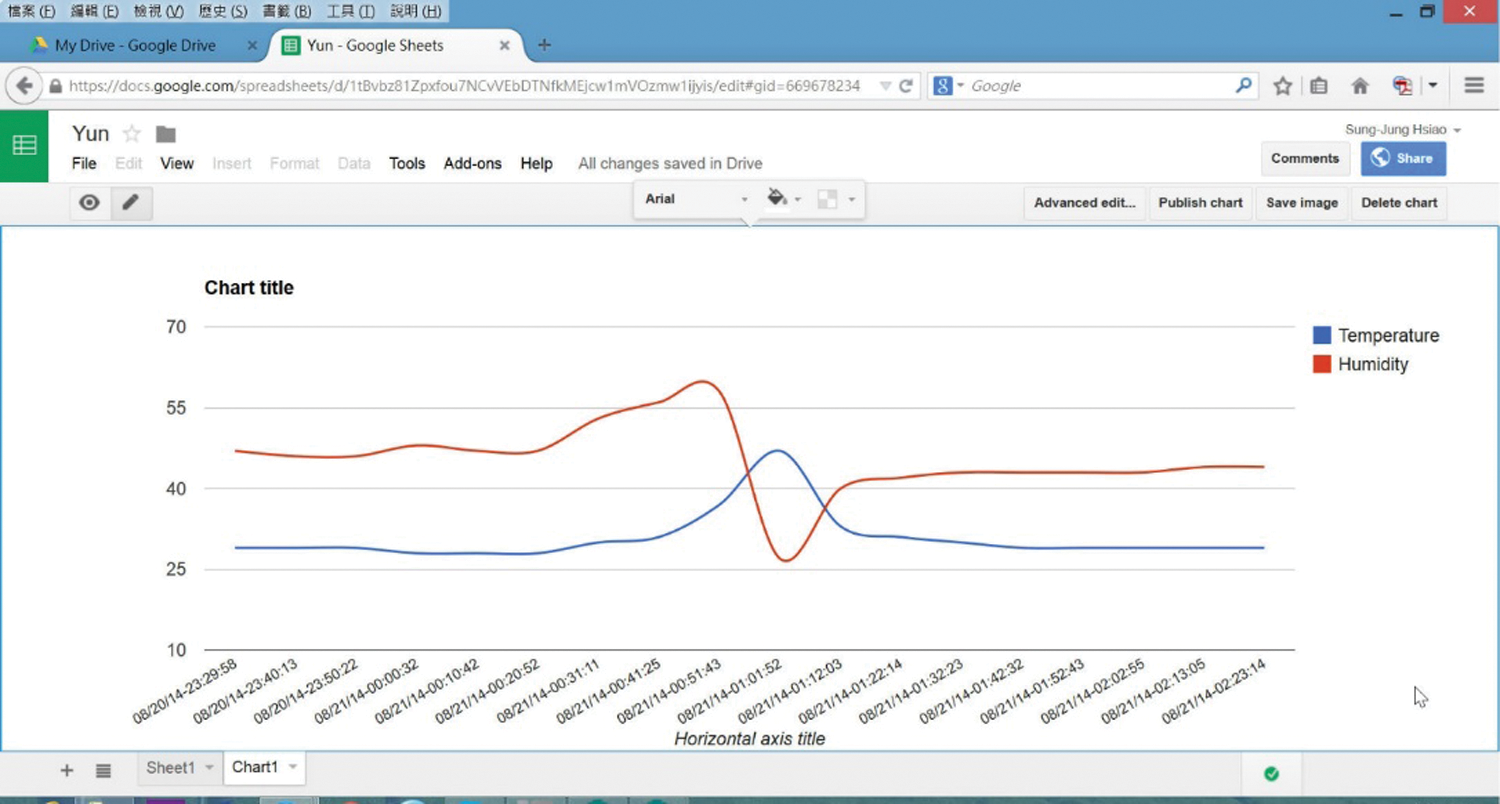Click the browser reload icon
The width and height of the screenshot is (1500, 804).
point(906,86)
